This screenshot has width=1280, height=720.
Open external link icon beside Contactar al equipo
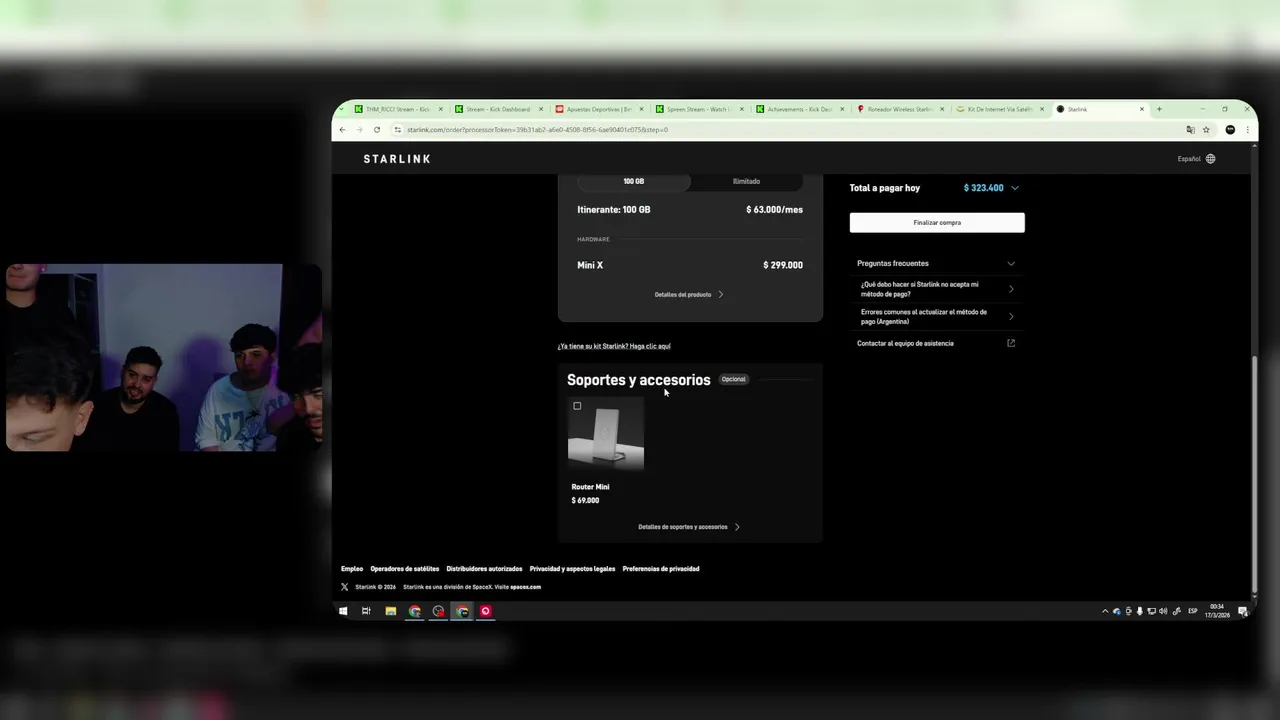tap(1011, 343)
